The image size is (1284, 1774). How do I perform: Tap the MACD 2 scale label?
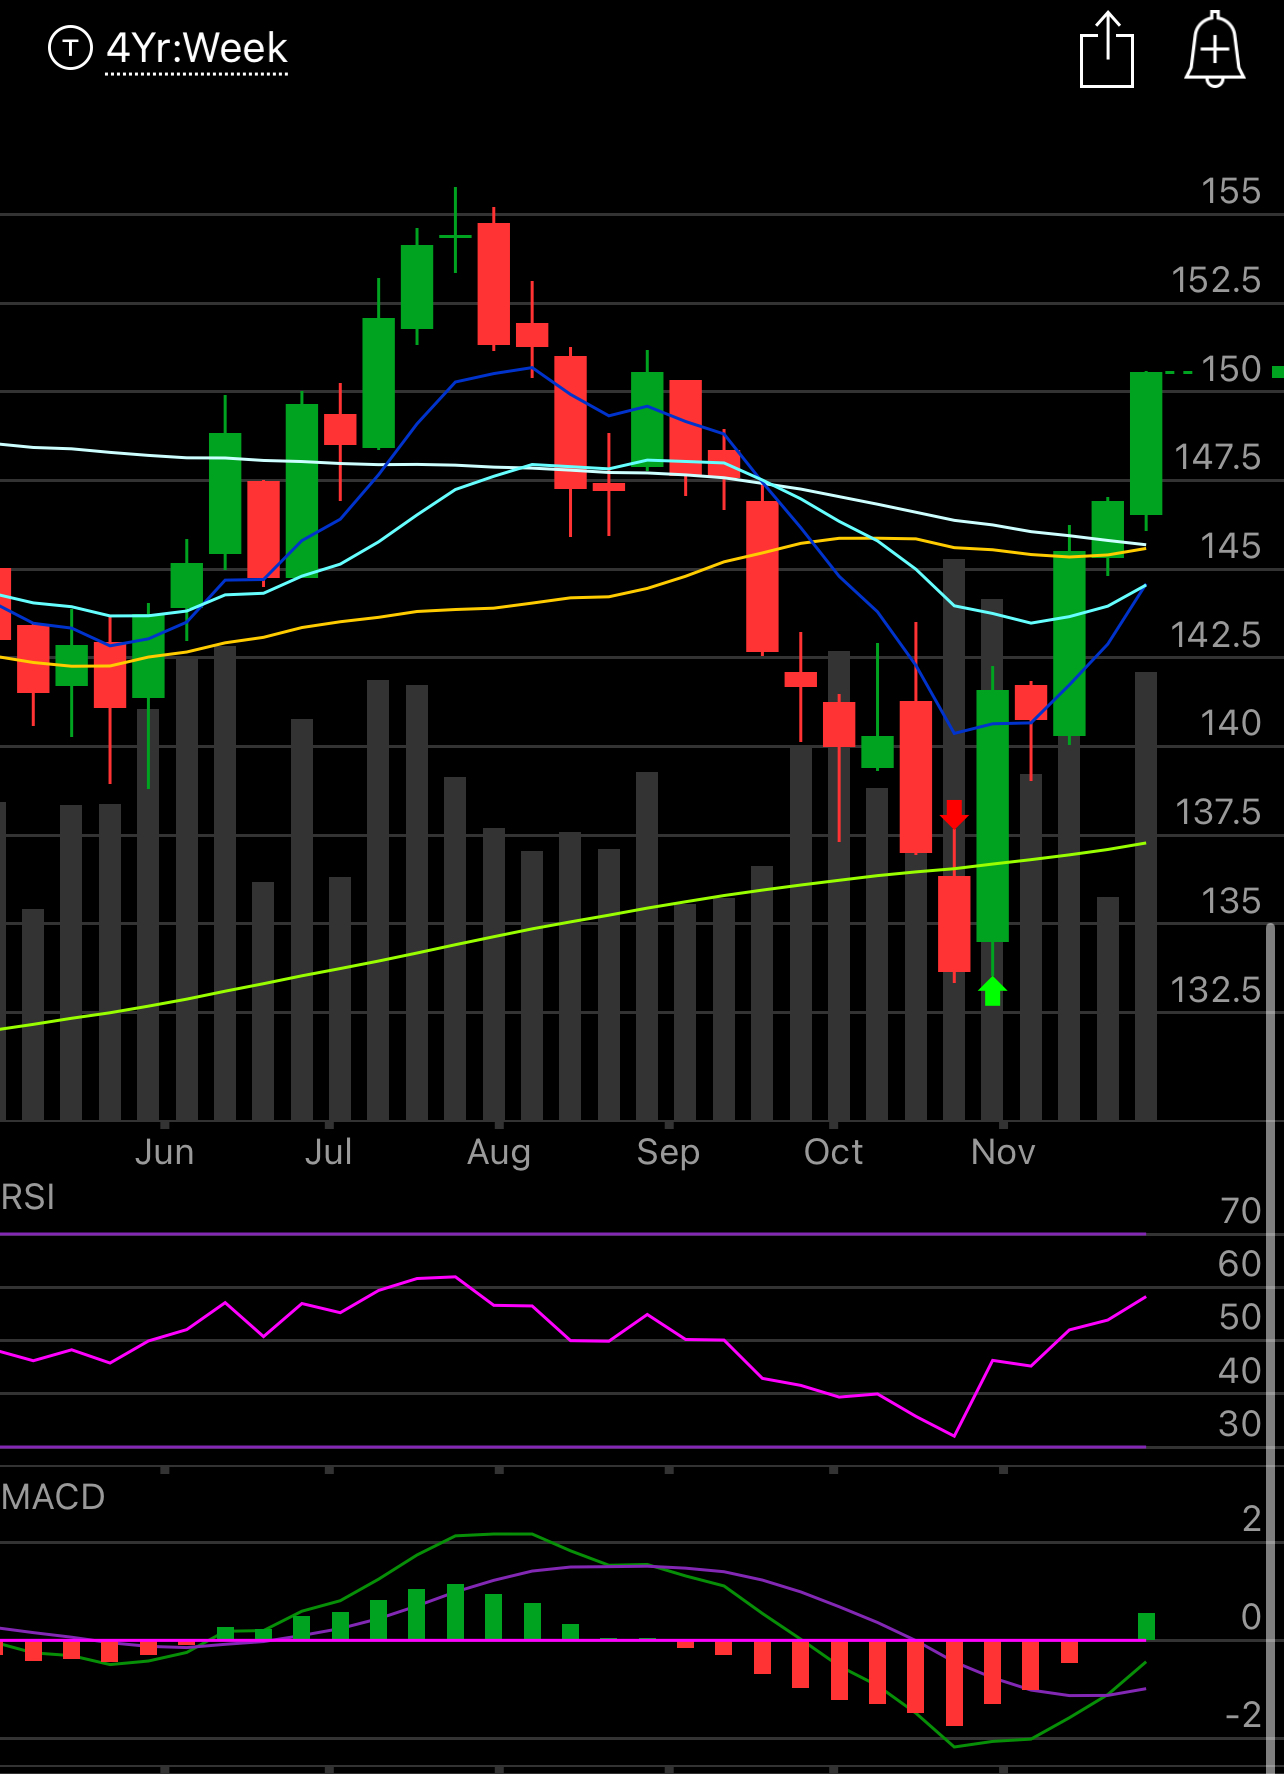click(1252, 1519)
